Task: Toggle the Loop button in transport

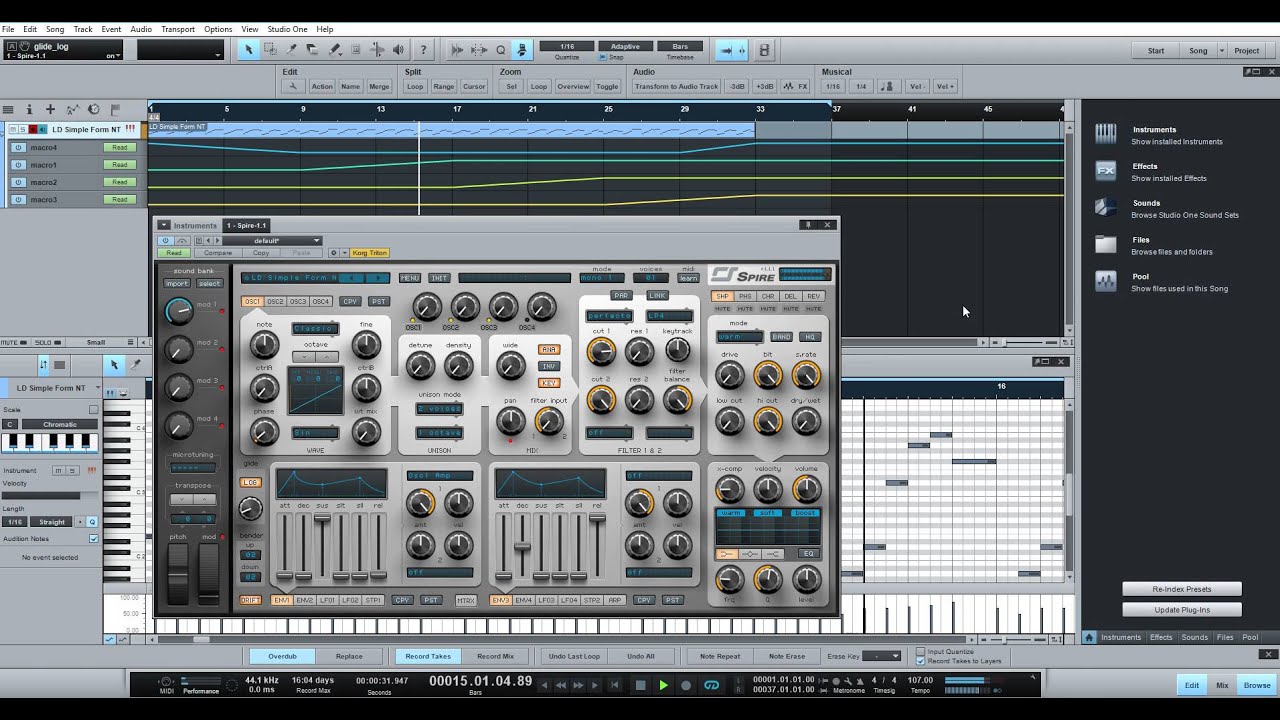Action: (712, 685)
